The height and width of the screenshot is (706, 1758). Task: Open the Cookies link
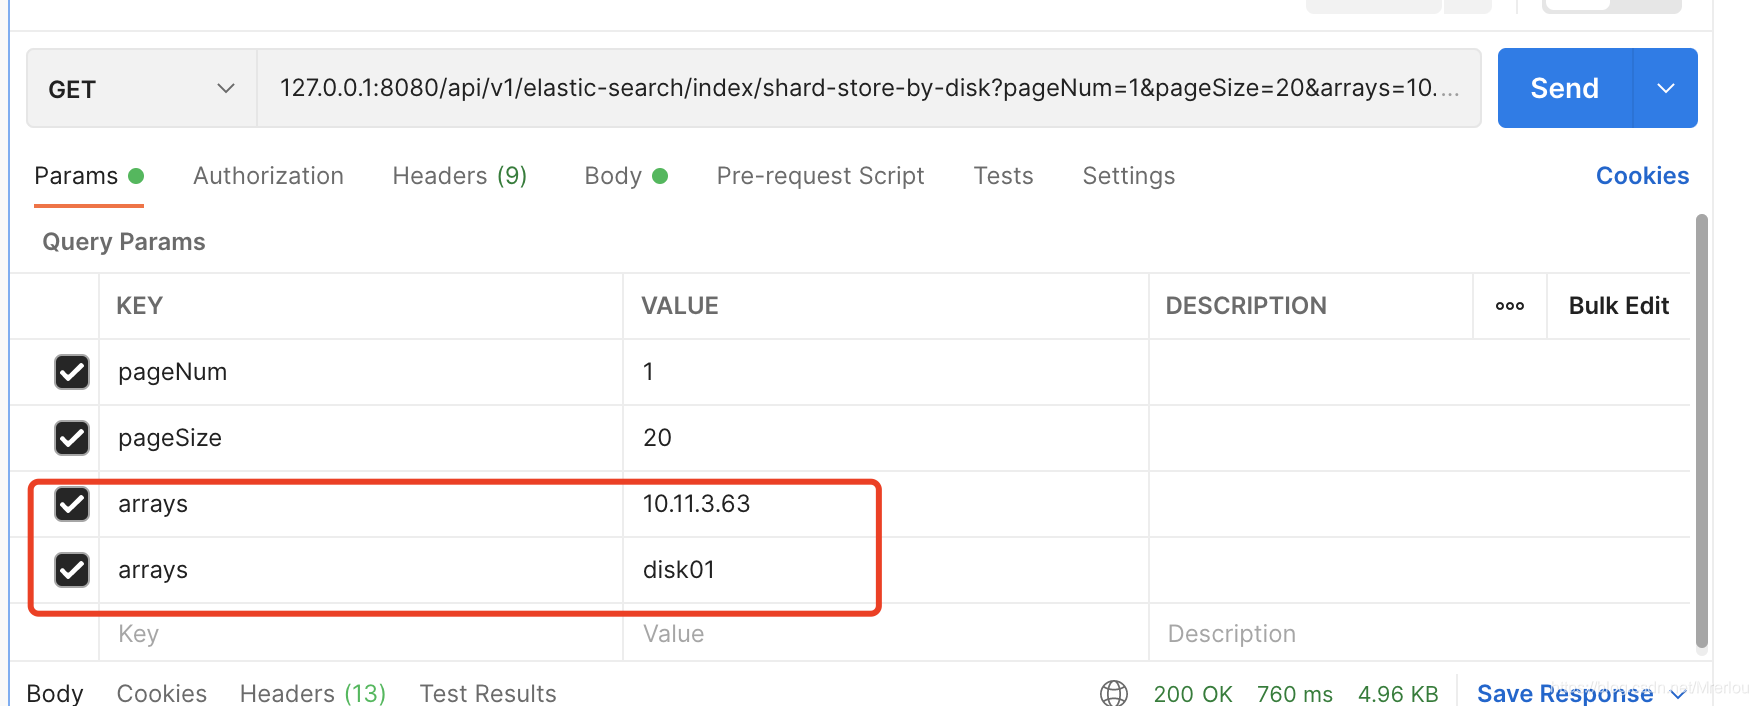(1642, 176)
